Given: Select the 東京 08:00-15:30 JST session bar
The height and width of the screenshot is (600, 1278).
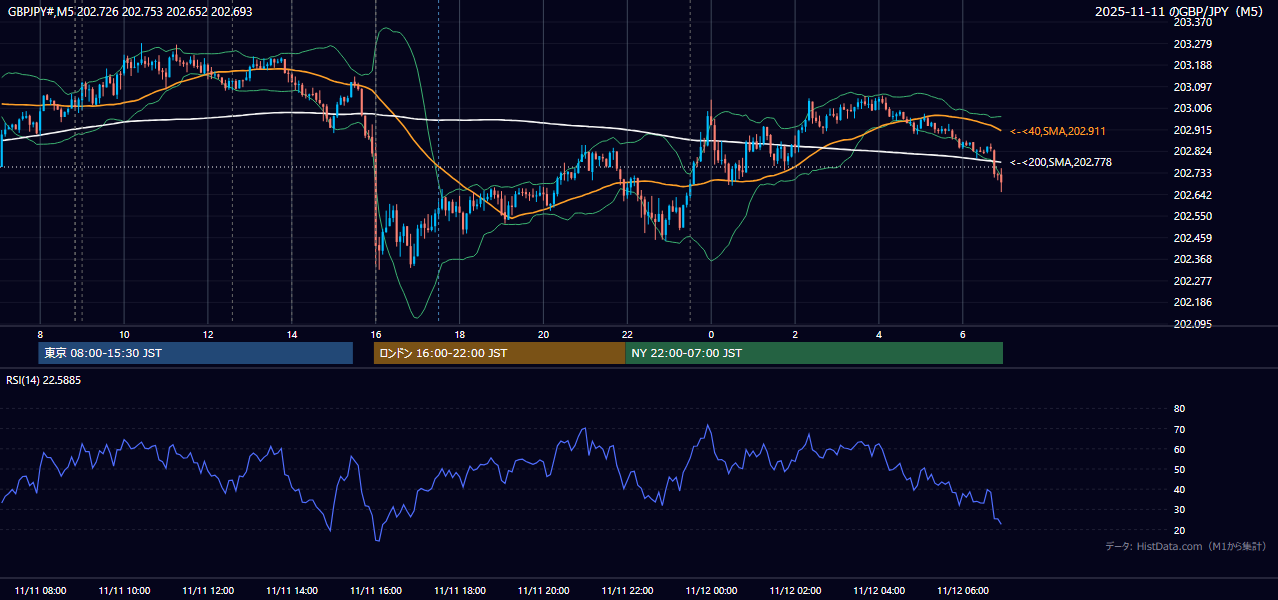Looking at the screenshot, I should point(196,353).
